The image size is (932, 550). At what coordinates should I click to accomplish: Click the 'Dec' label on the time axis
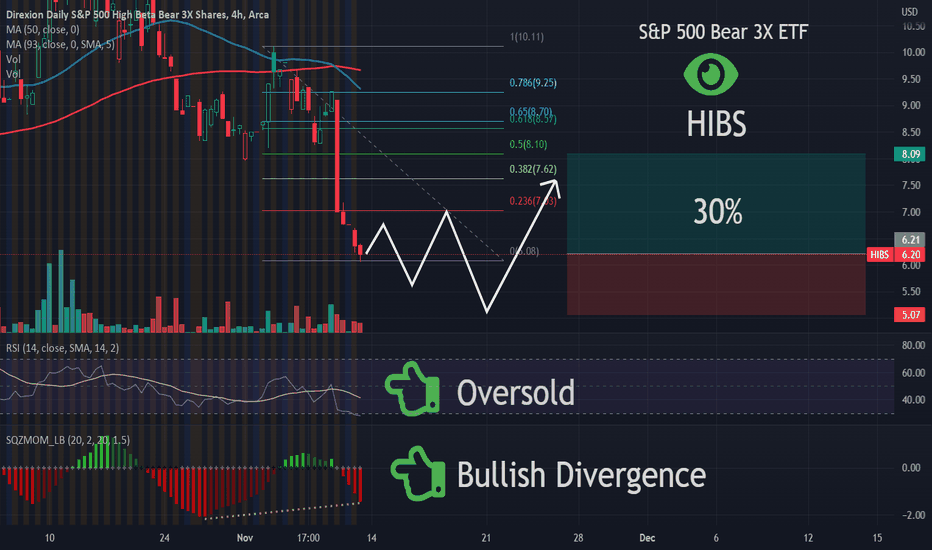pos(647,538)
